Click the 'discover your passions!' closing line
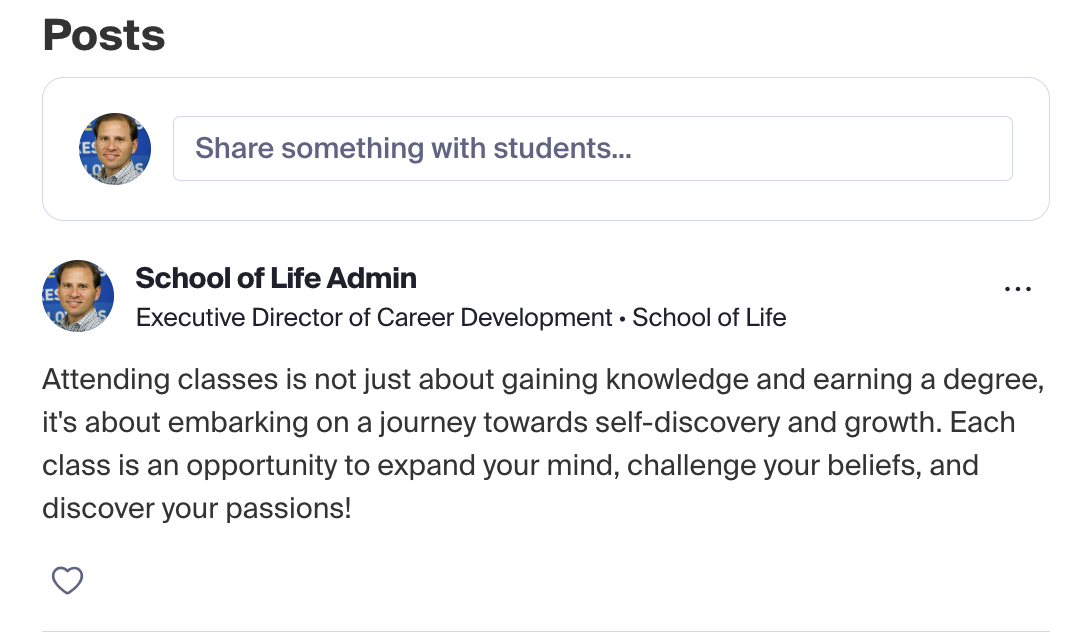Screen dimensions: 1078x642 pos(197,509)
